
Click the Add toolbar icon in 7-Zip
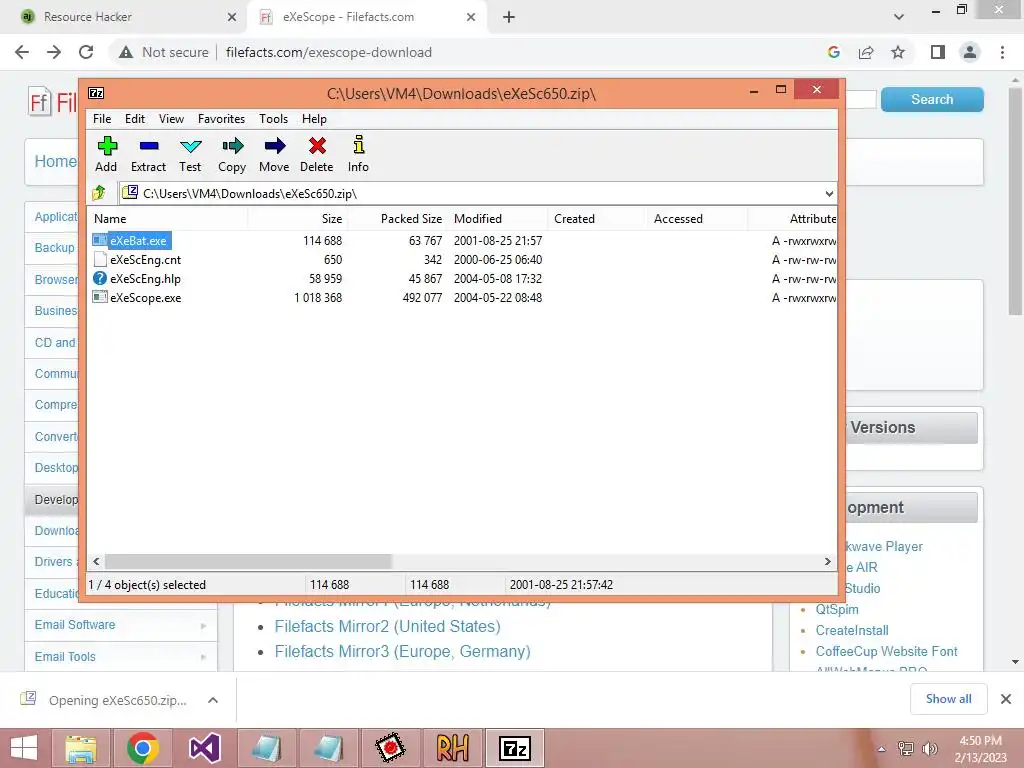coord(106,146)
